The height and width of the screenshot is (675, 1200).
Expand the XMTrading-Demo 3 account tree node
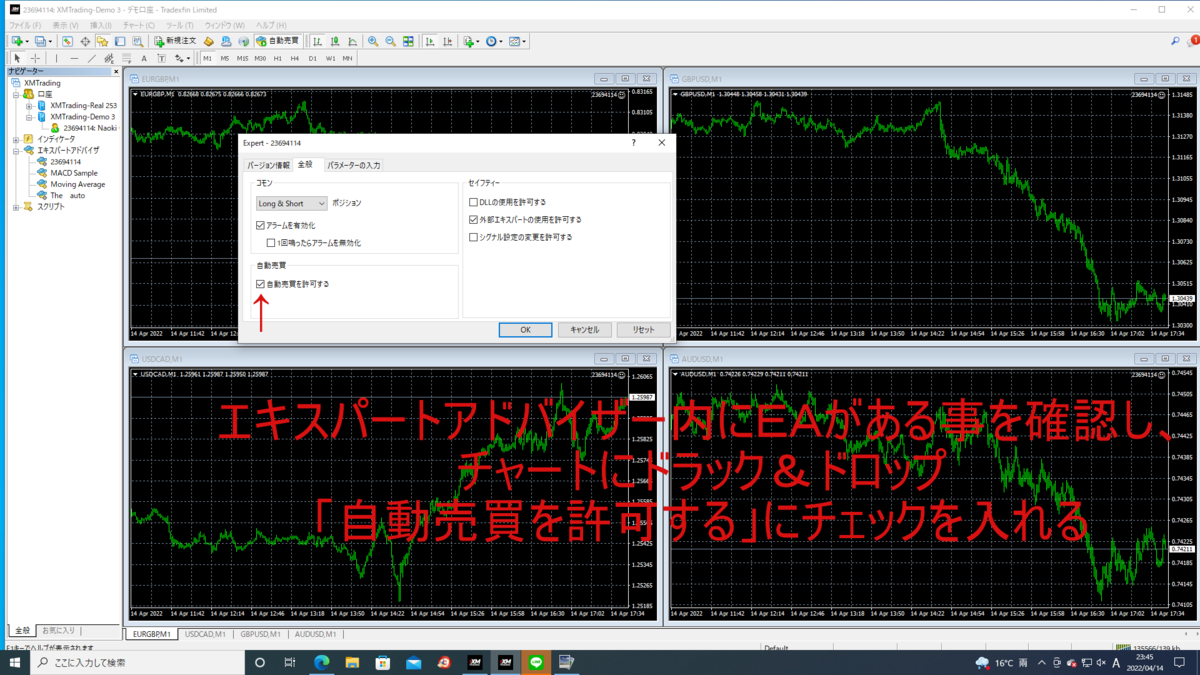[29, 117]
